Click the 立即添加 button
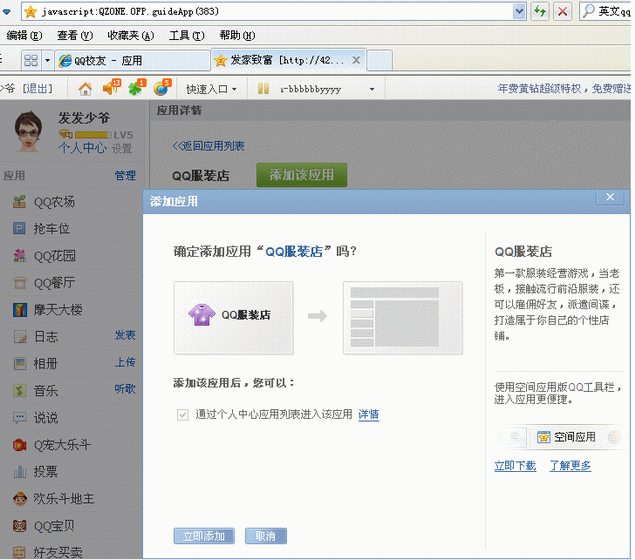Viewport: 635px width, 560px height. (204, 536)
